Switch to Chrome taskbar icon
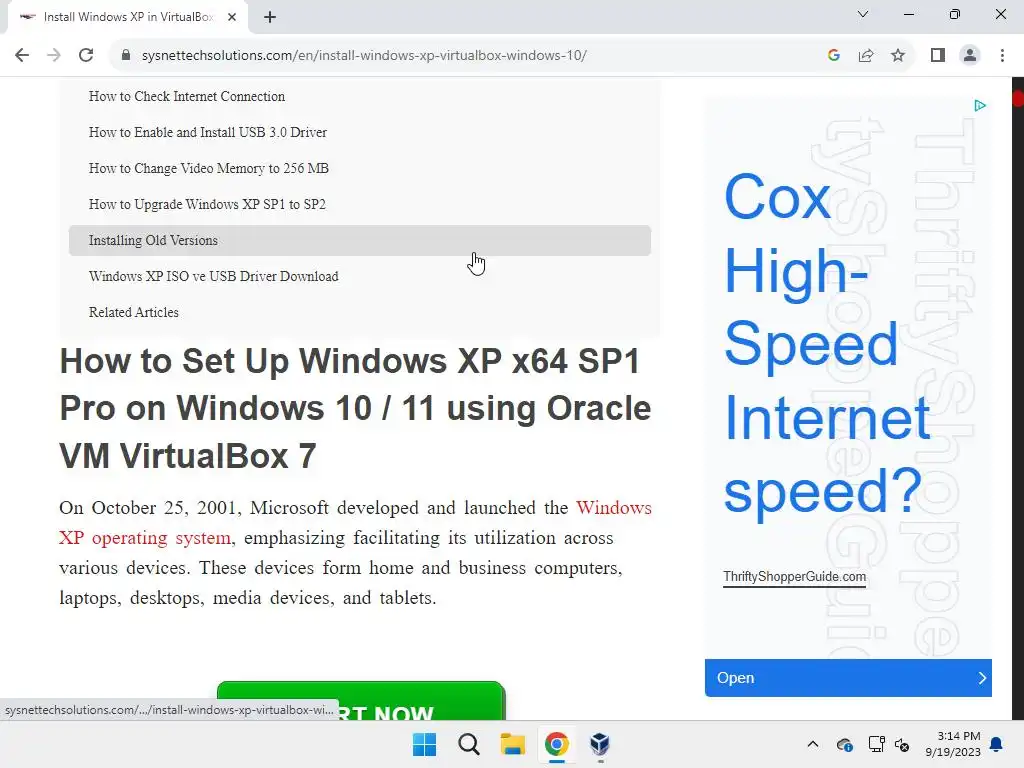 [x=556, y=744]
